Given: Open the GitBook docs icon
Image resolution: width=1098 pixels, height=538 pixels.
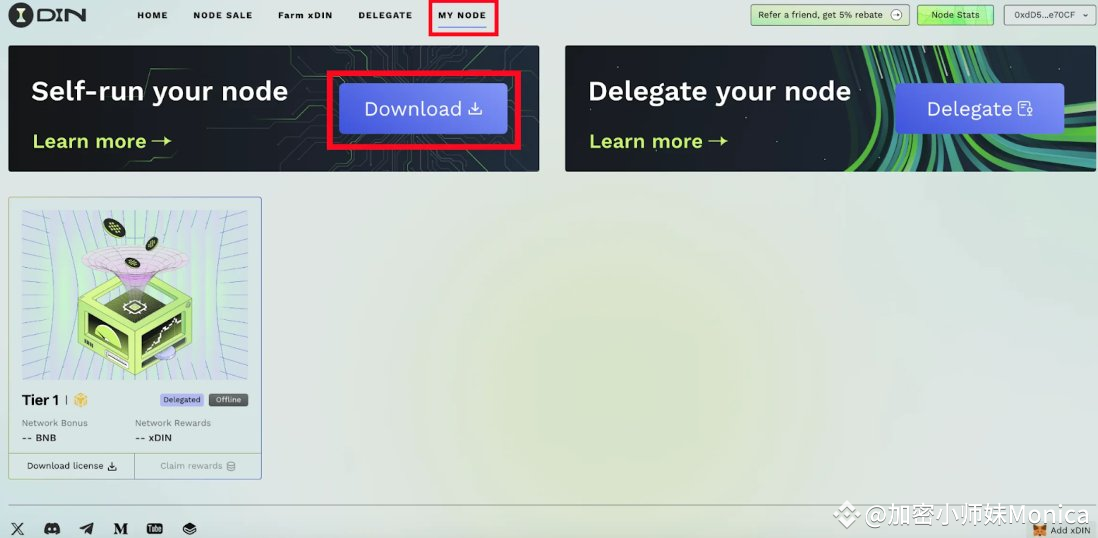Looking at the screenshot, I should coord(190,529).
